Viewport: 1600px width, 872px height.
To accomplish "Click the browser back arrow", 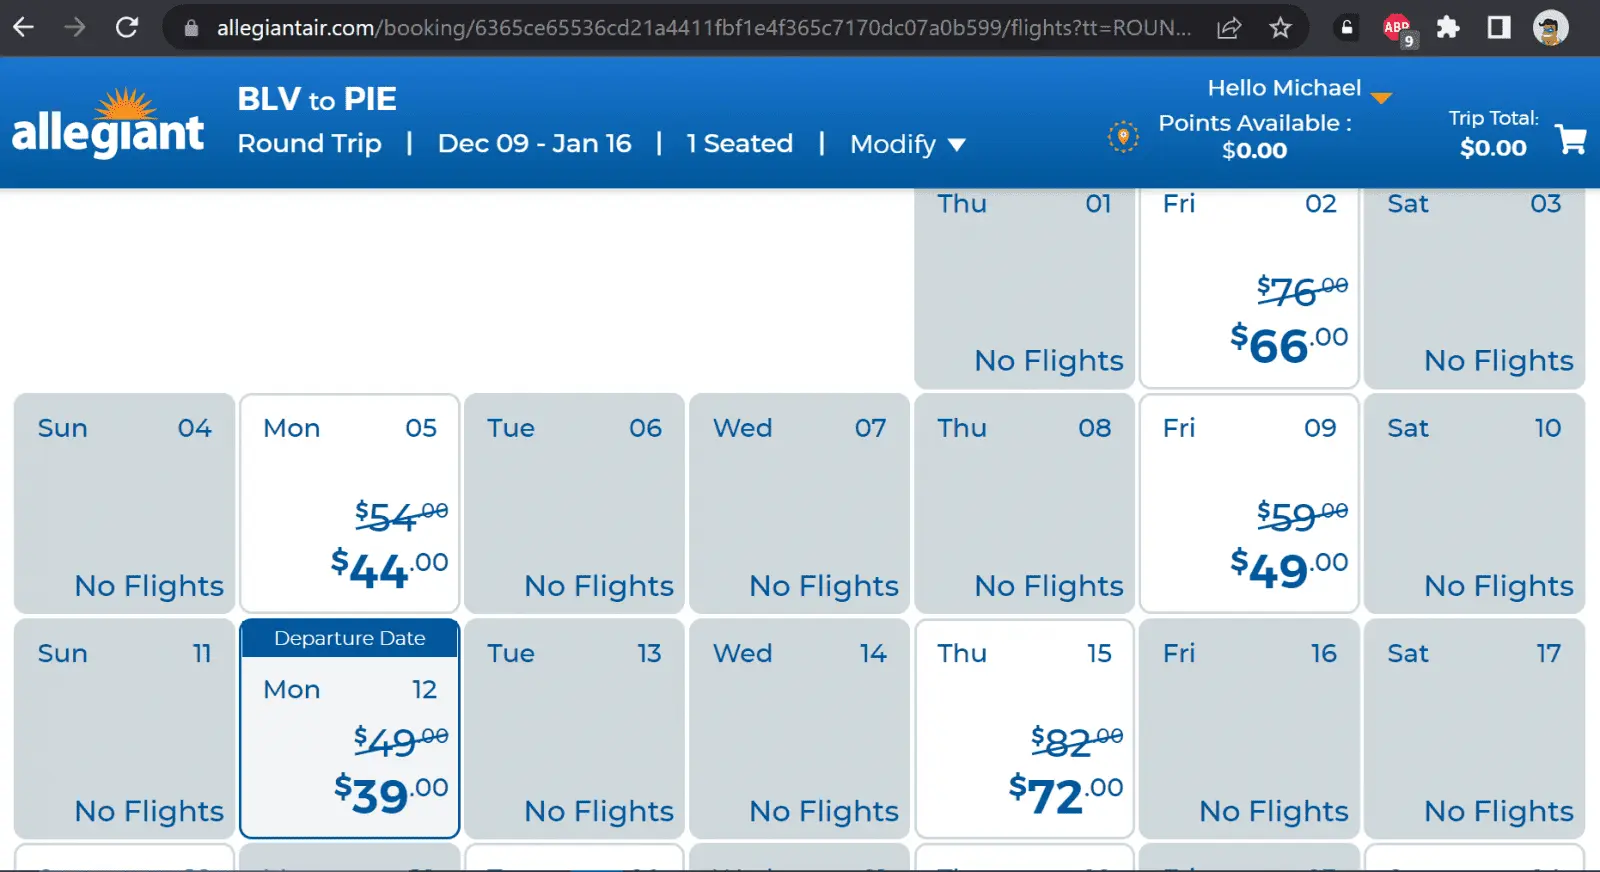I will (24, 27).
